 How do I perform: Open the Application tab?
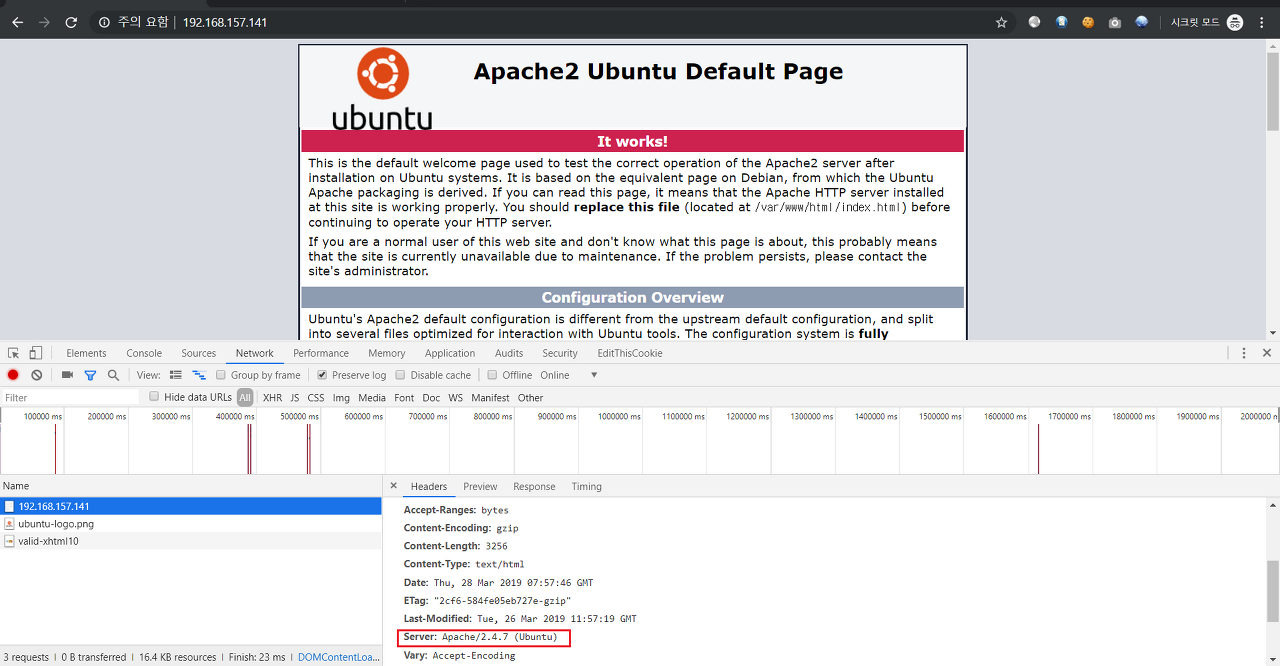click(x=450, y=353)
